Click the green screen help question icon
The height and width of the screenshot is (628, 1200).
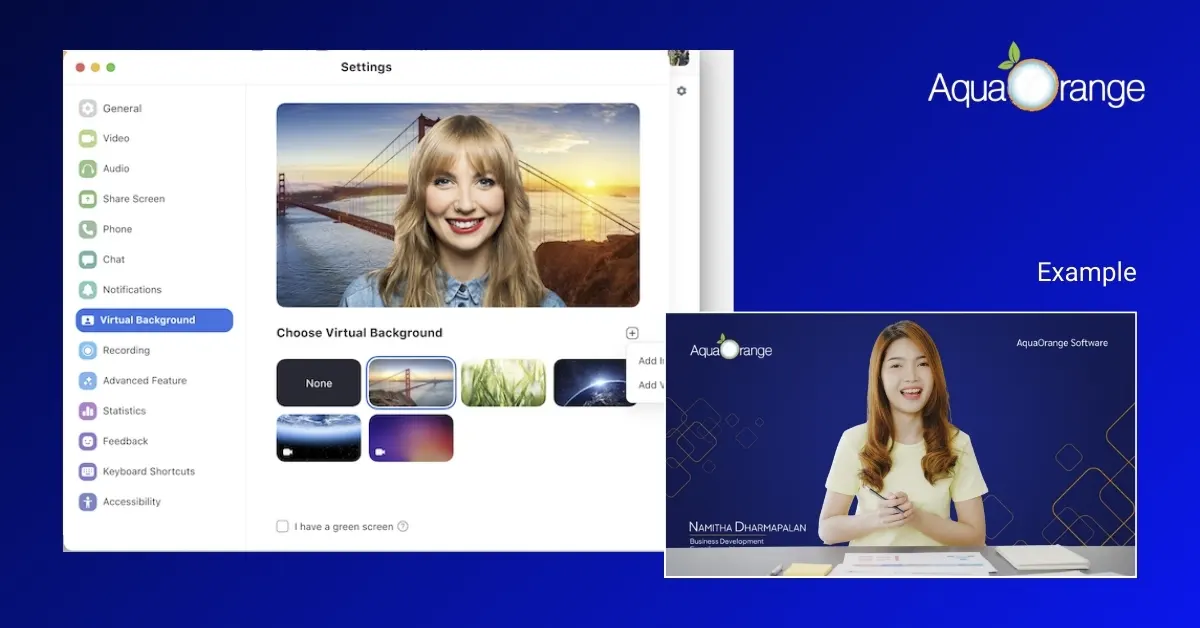point(403,526)
